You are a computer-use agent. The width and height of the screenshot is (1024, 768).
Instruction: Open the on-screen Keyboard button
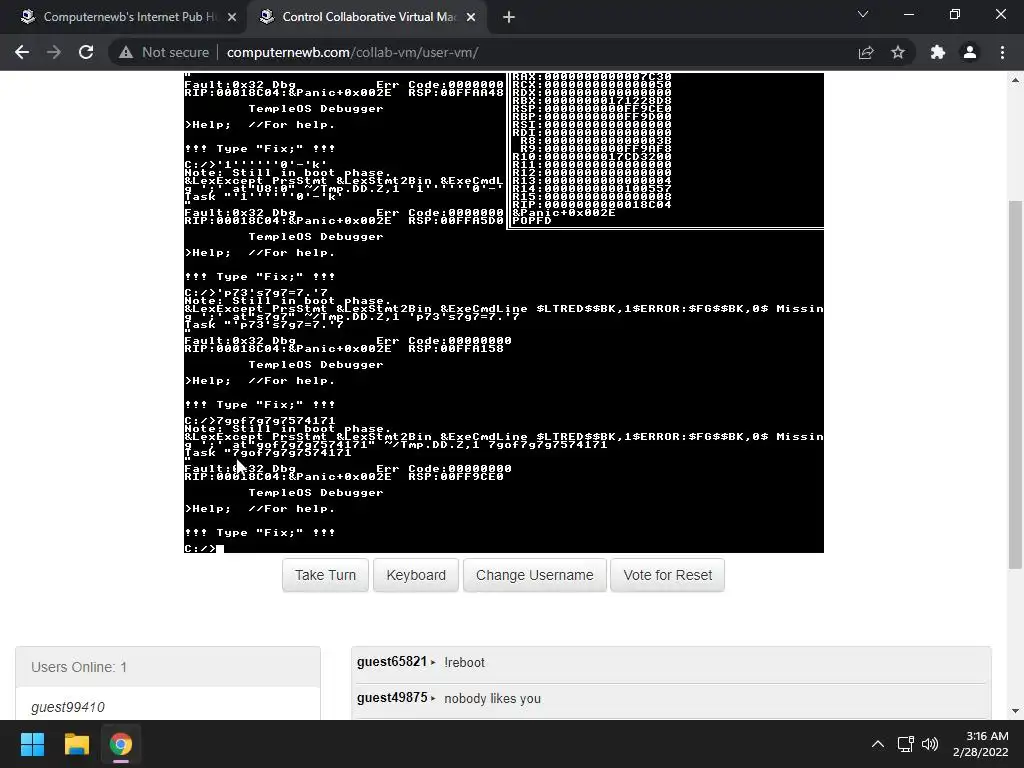(x=416, y=575)
